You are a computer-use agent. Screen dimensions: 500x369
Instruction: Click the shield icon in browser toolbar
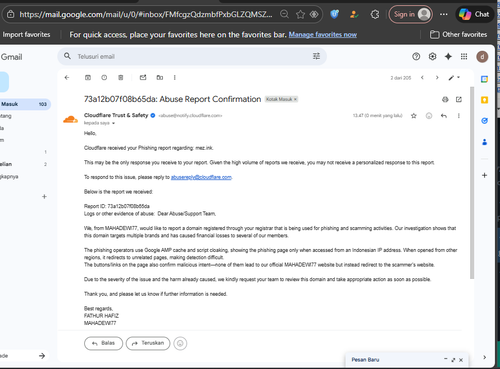tap(335, 14)
